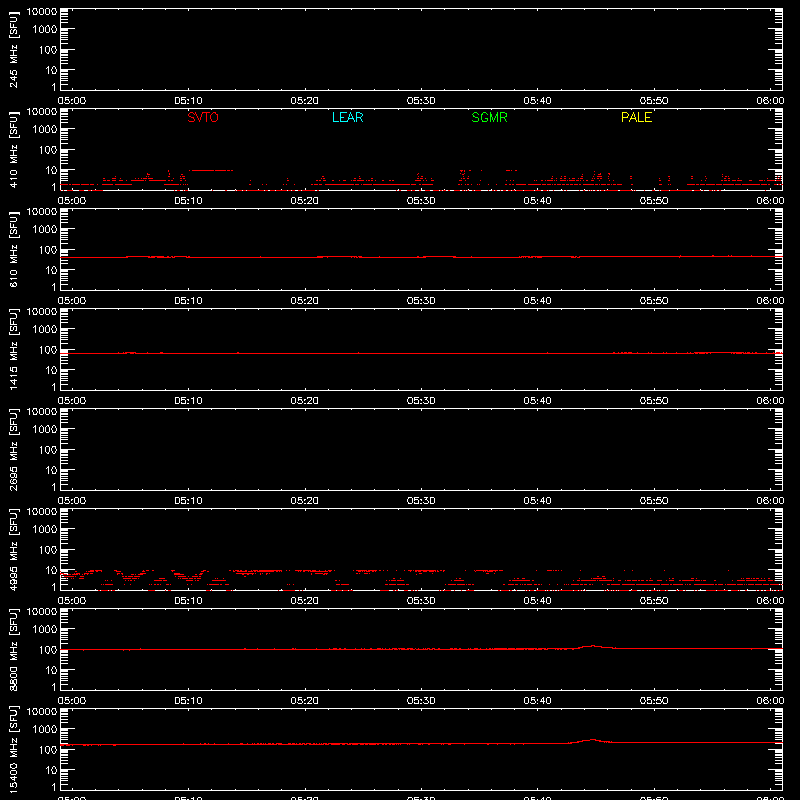
Task: Click 06:00 time label below 410 MHz panel
Action: pos(770,201)
